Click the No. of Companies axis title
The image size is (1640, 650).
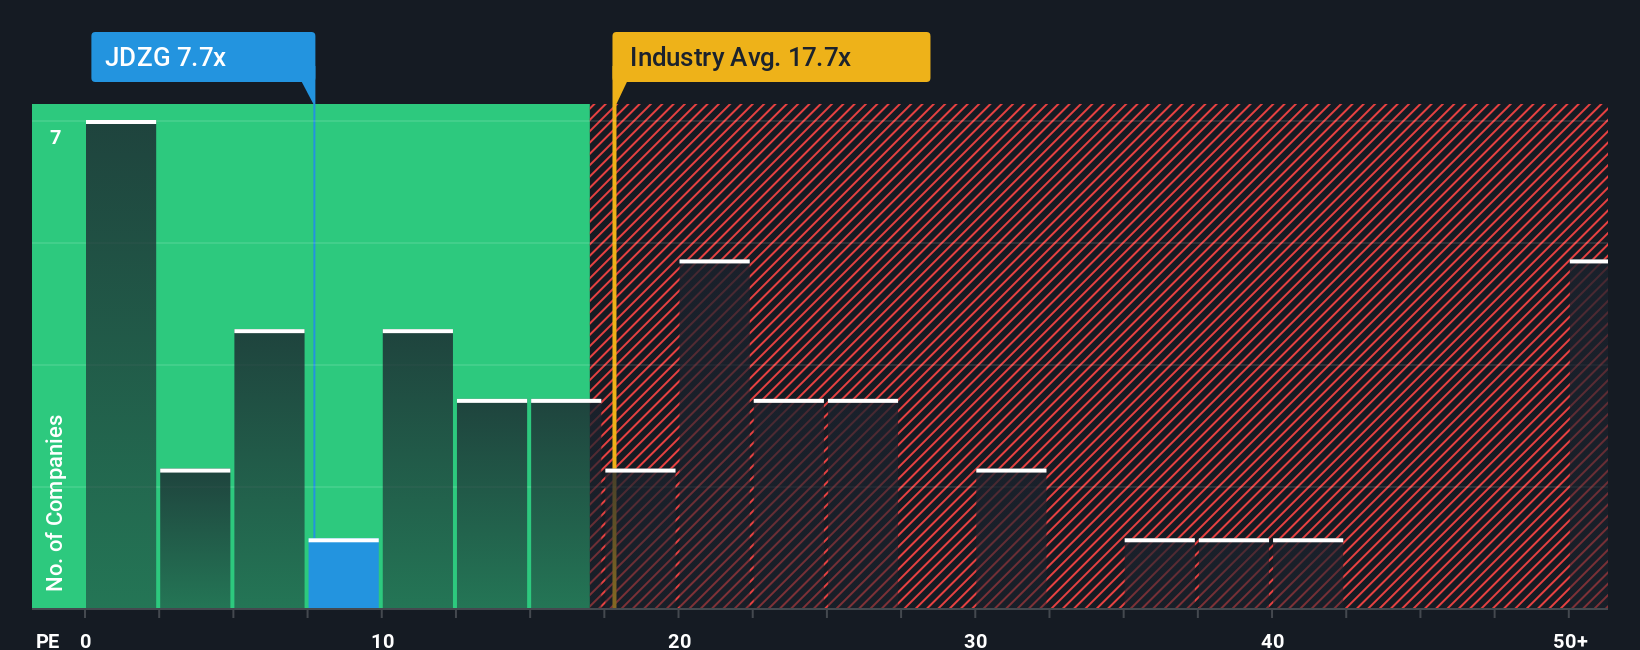54,502
